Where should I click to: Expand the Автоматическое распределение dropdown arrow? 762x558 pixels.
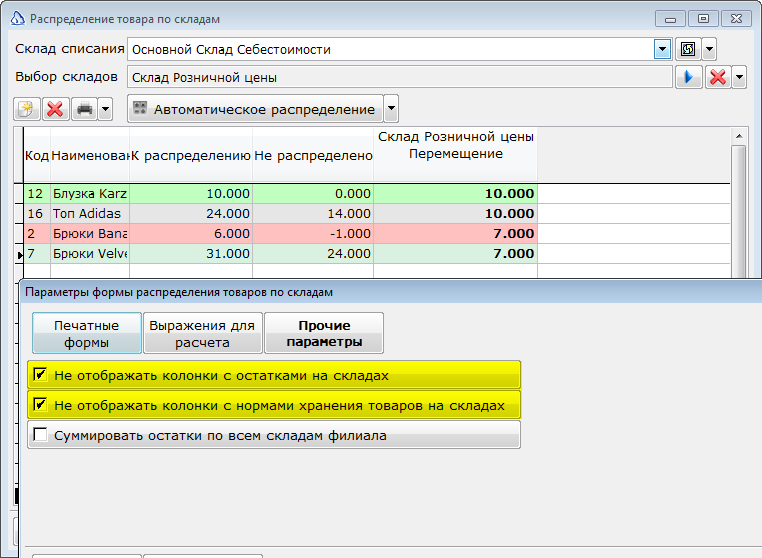(391, 109)
